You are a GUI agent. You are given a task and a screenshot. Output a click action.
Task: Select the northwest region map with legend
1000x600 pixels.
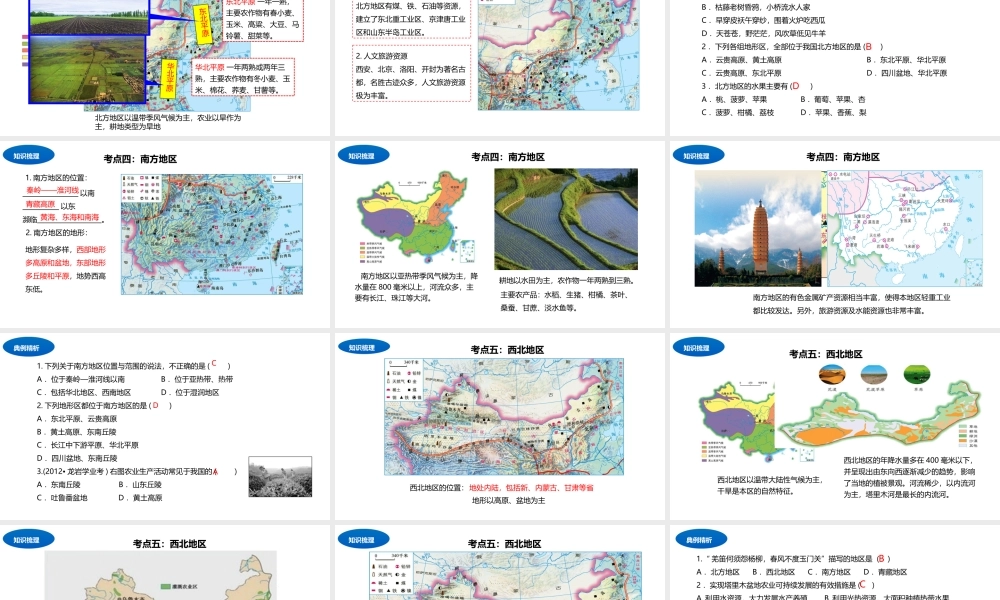click(x=504, y=417)
